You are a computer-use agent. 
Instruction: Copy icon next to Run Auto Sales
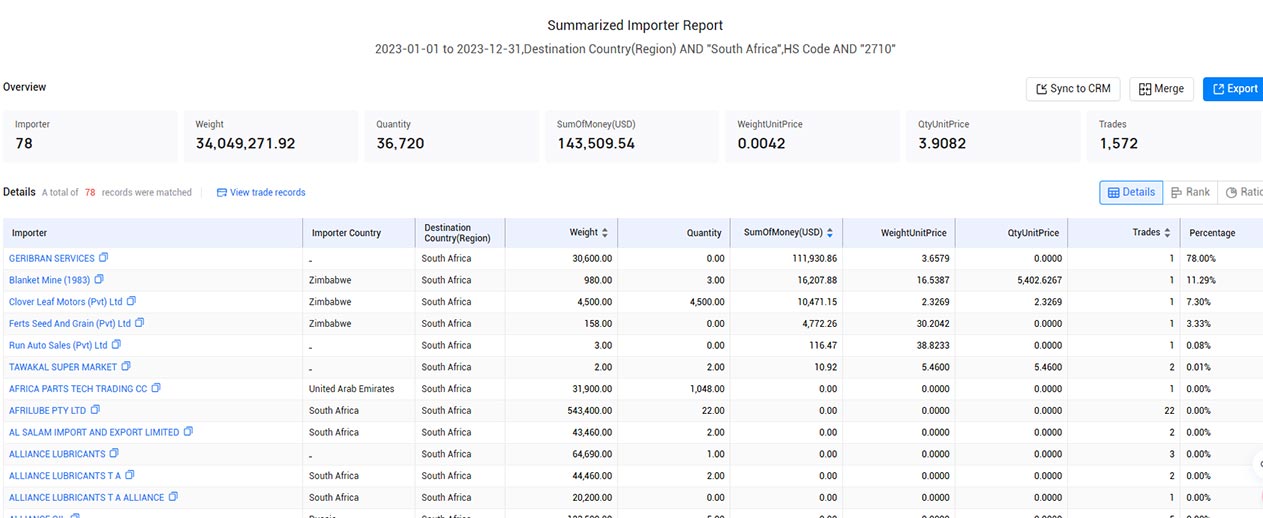click(x=116, y=345)
